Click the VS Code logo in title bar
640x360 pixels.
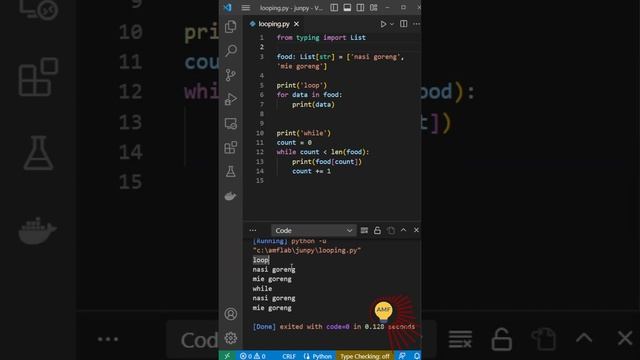click(x=228, y=7)
